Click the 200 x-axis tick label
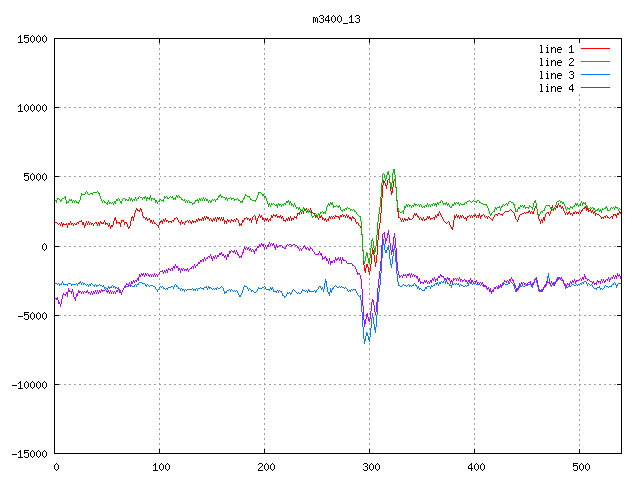Viewport: 640px width, 480px height. pos(265,467)
